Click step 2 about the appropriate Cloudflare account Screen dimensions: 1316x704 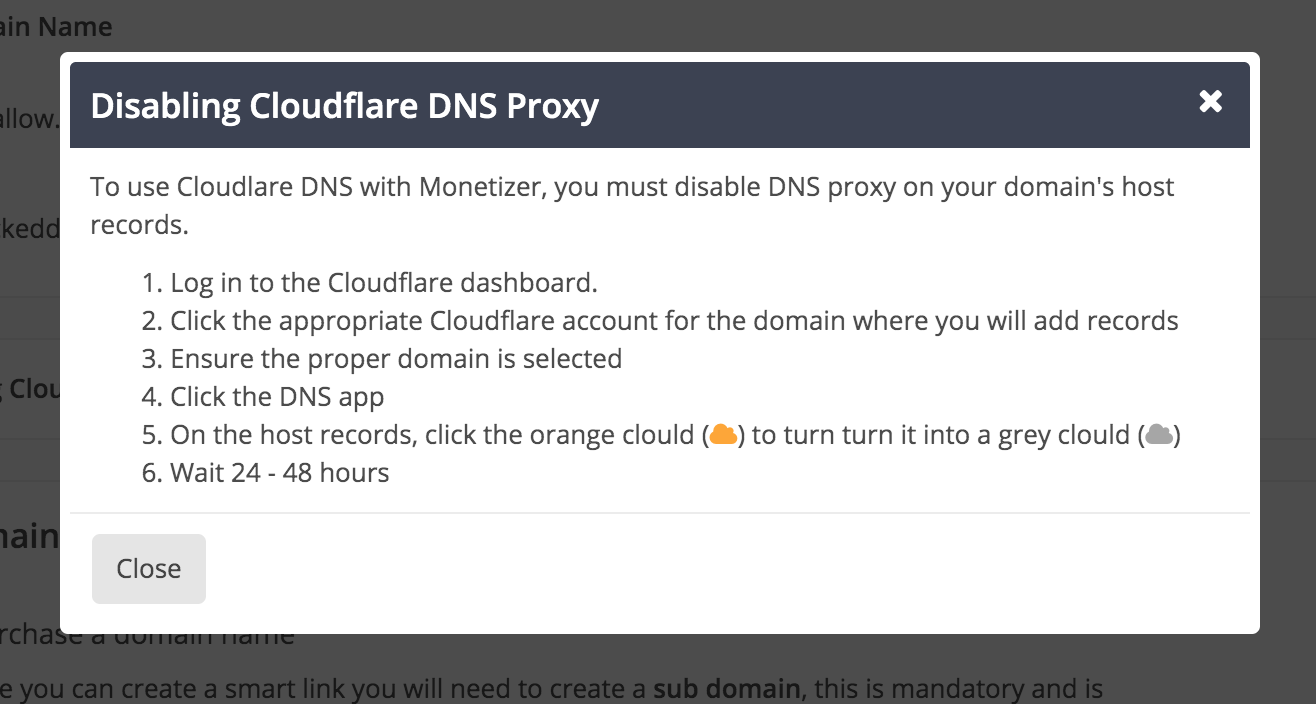point(674,321)
